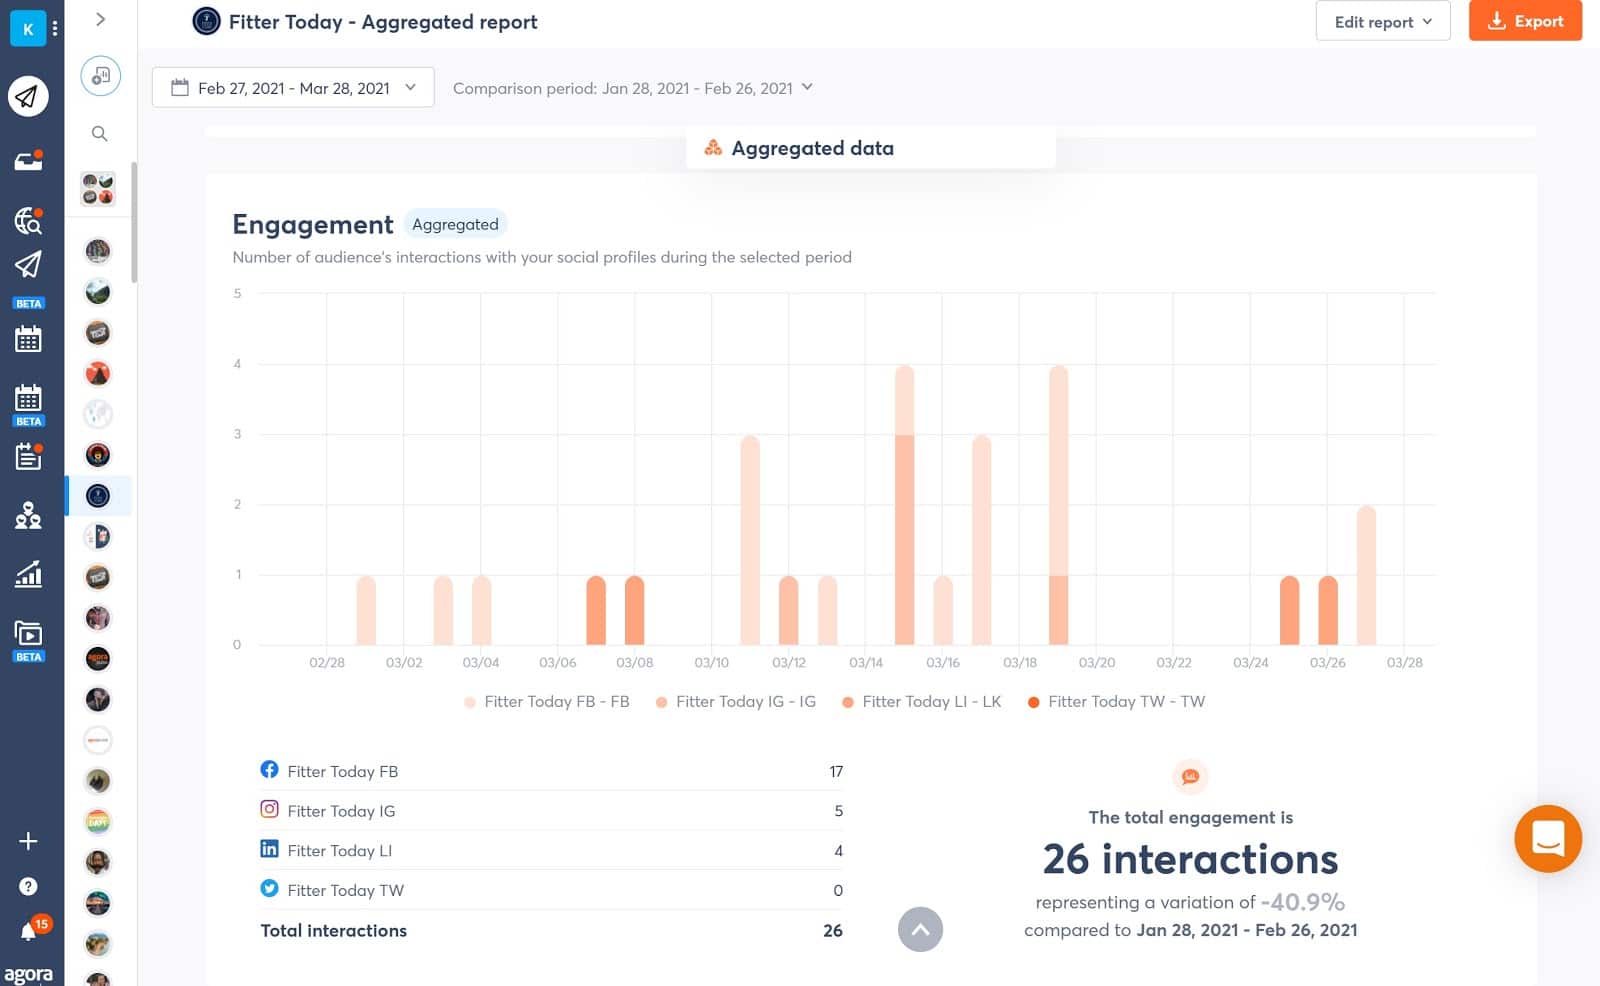The image size is (1600, 986).
Task: Toggle Fitter Today LI - LK legend item
Action: pyautogui.click(x=921, y=702)
